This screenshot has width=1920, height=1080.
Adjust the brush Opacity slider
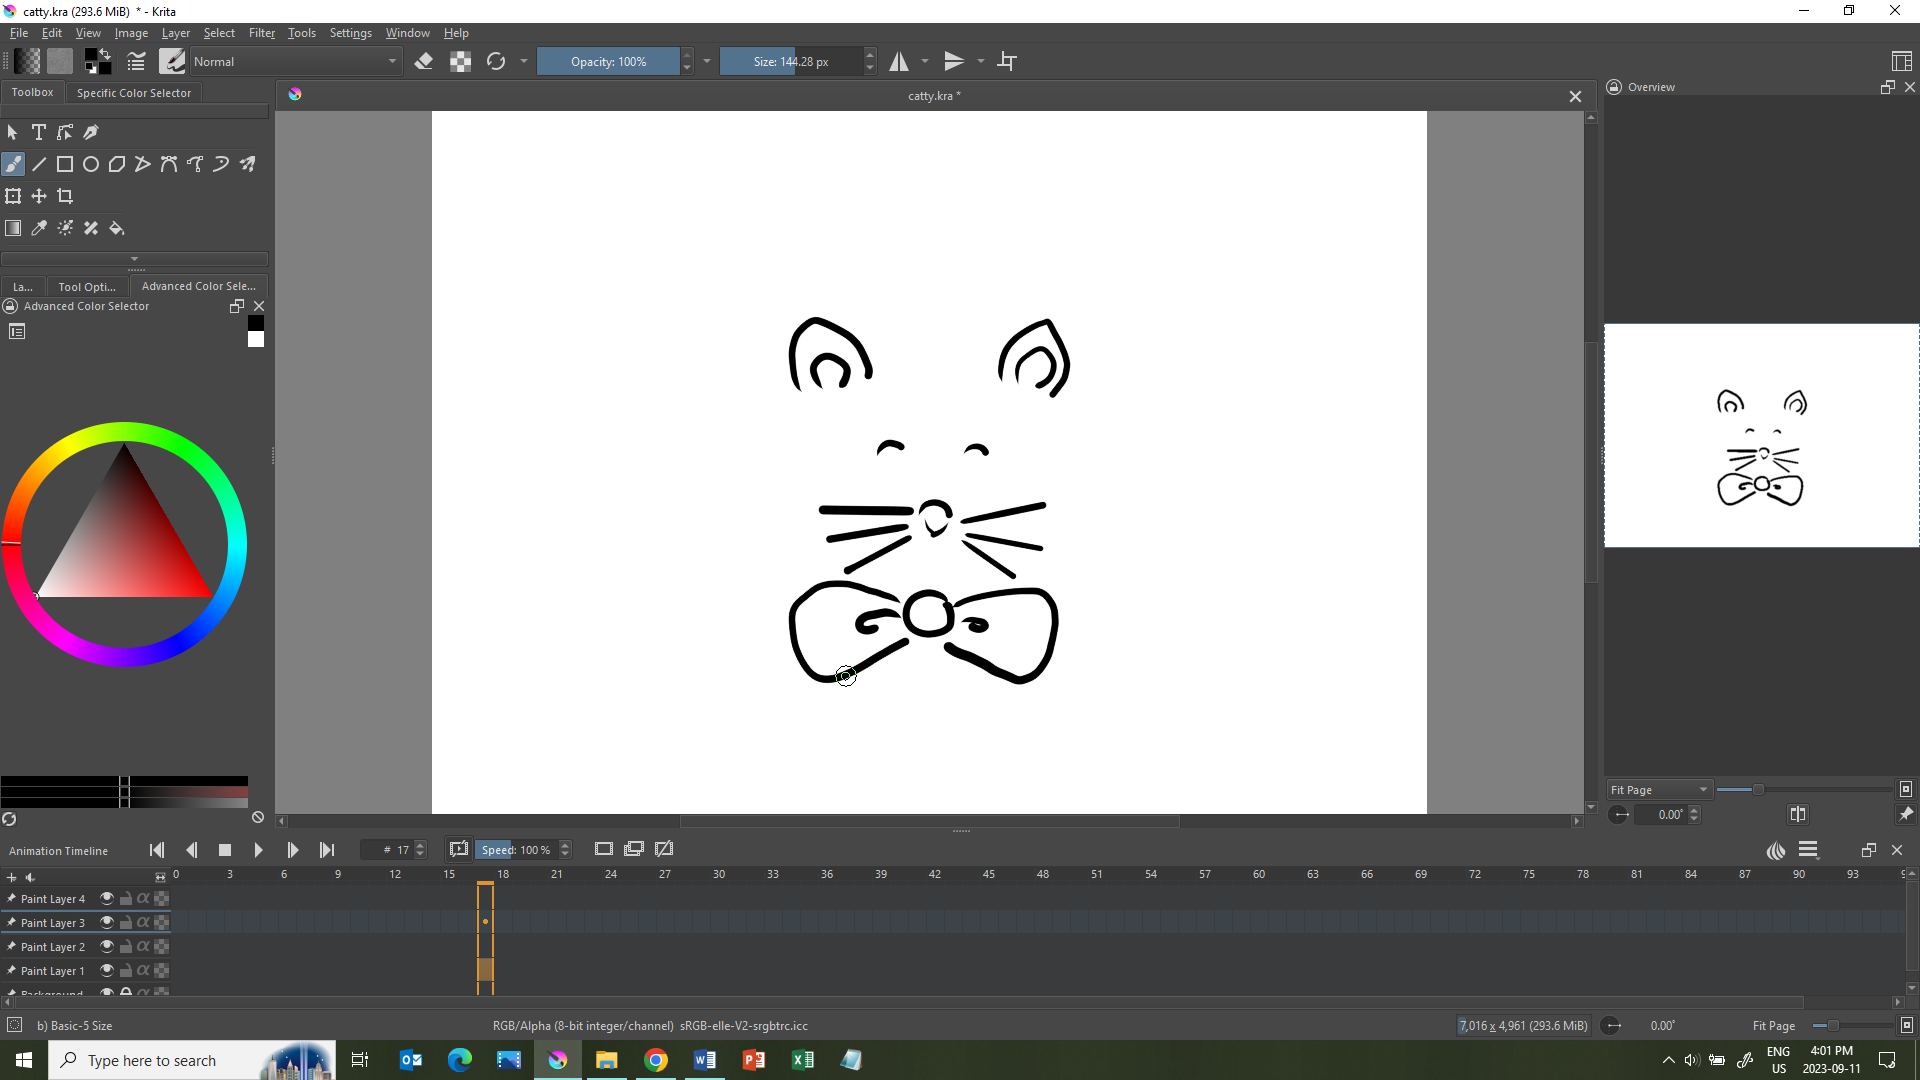pyautogui.click(x=609, y=61)
